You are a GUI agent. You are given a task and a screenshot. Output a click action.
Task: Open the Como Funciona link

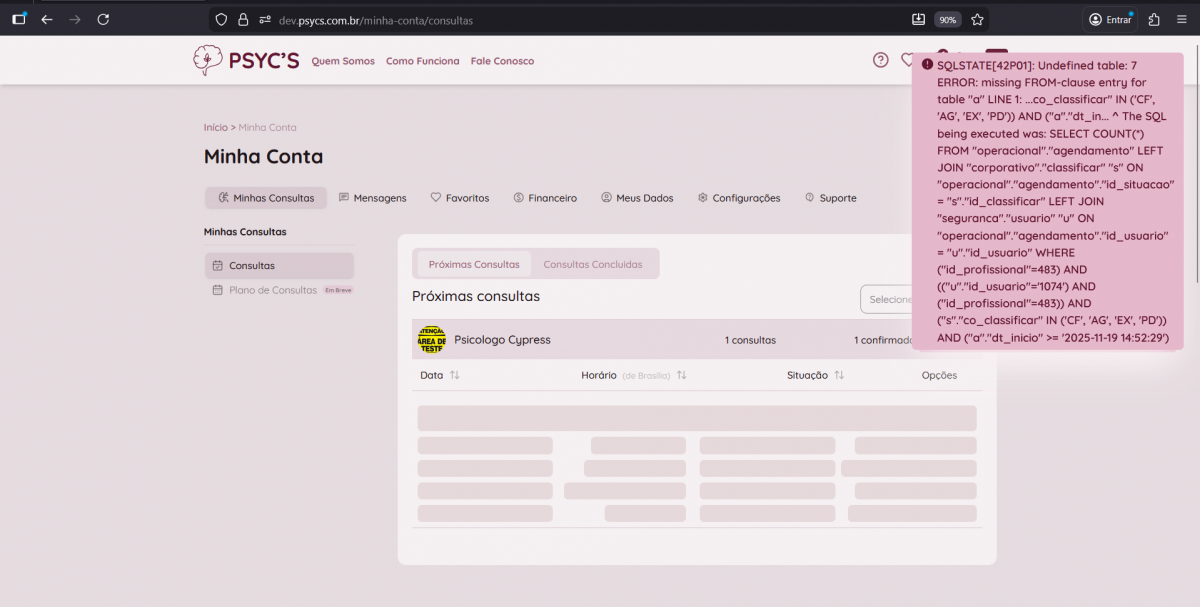tap(422, 61)
